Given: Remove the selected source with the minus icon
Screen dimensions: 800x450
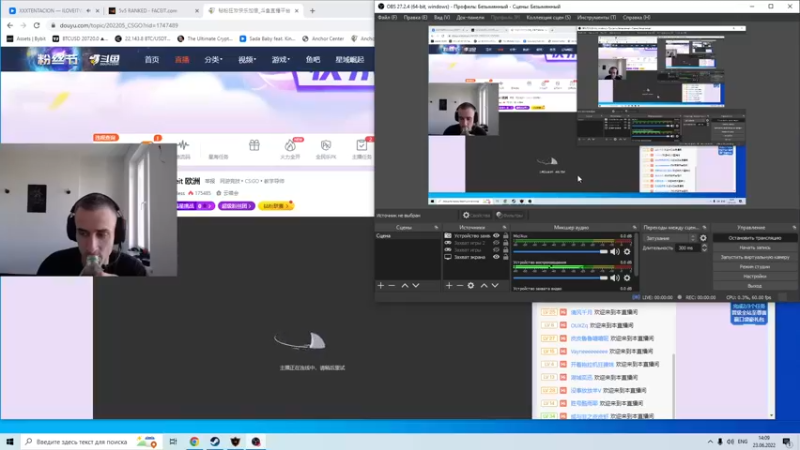Looking at the screenshot, I should coord(460,286).
